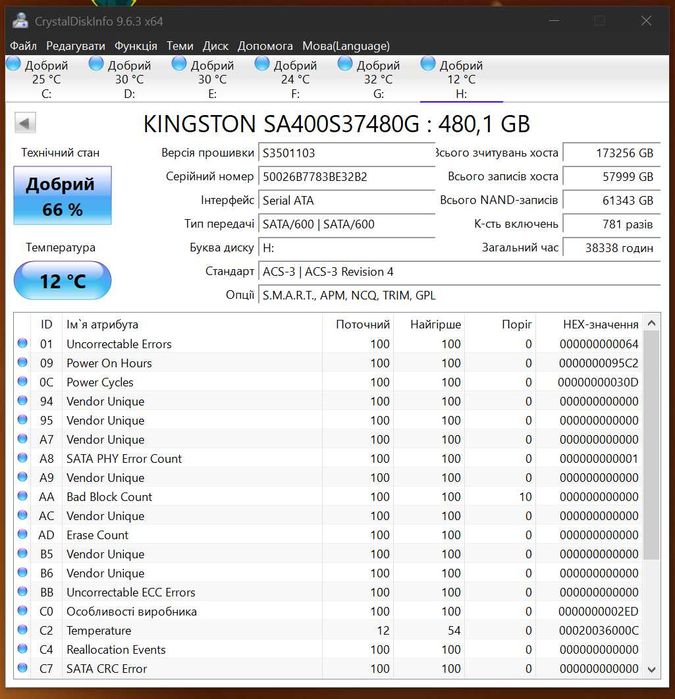Click the firmware field S3501103

coord(347,153)
